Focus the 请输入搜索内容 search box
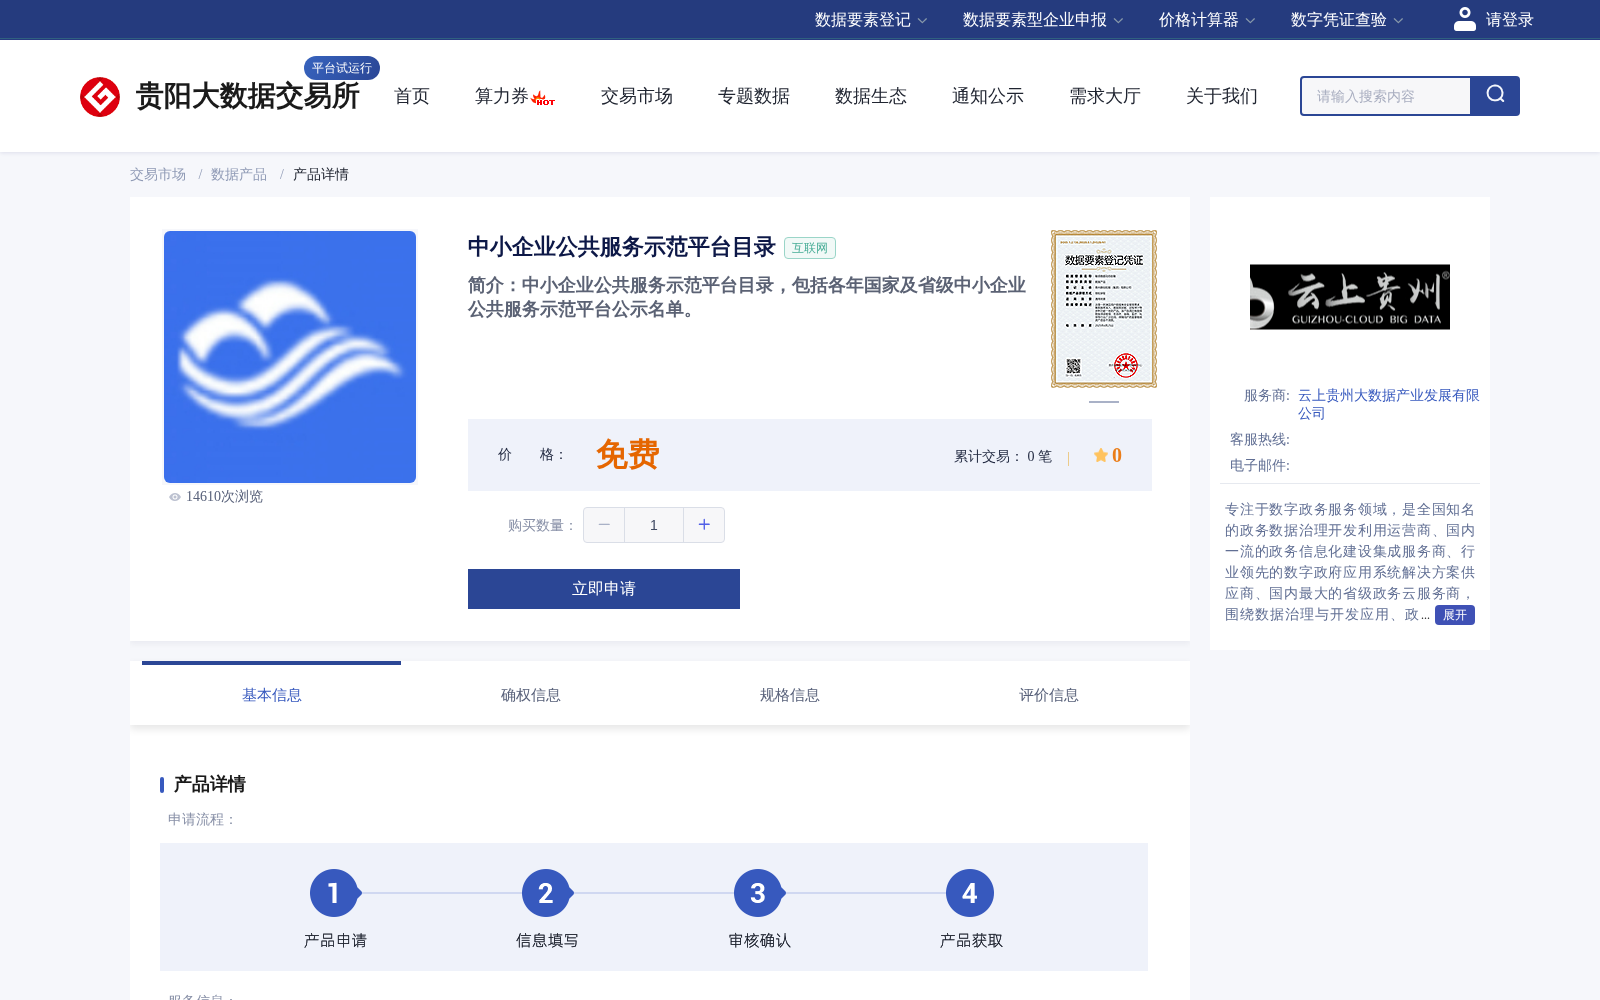Viewport: 1600px width, 1000px height. click(1386, 96)
